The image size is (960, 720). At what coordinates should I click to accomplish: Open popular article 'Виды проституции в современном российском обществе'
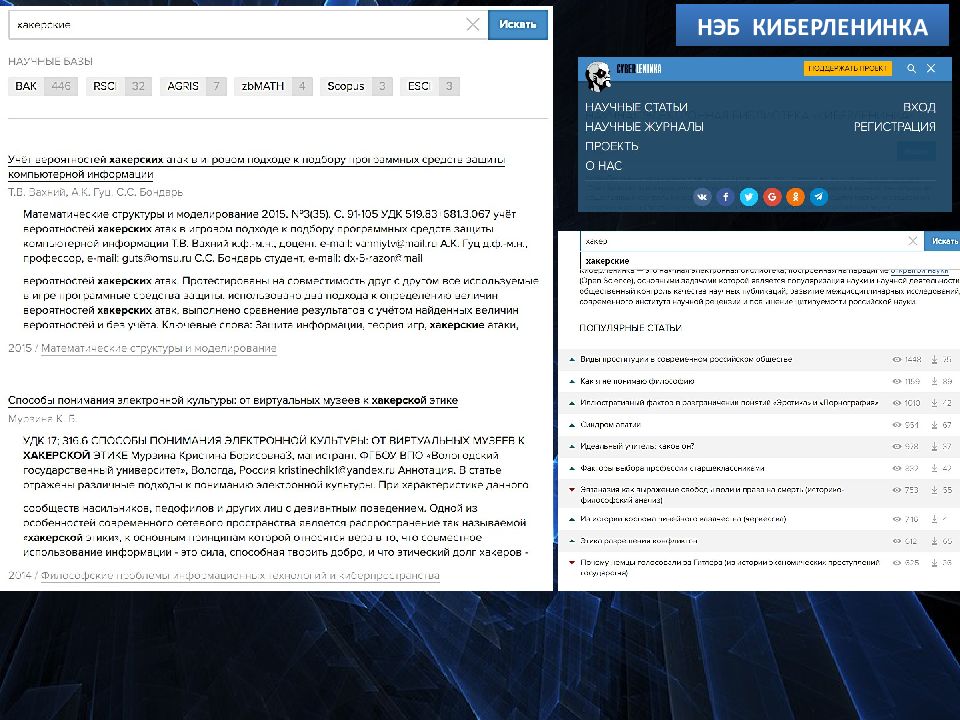686,359
